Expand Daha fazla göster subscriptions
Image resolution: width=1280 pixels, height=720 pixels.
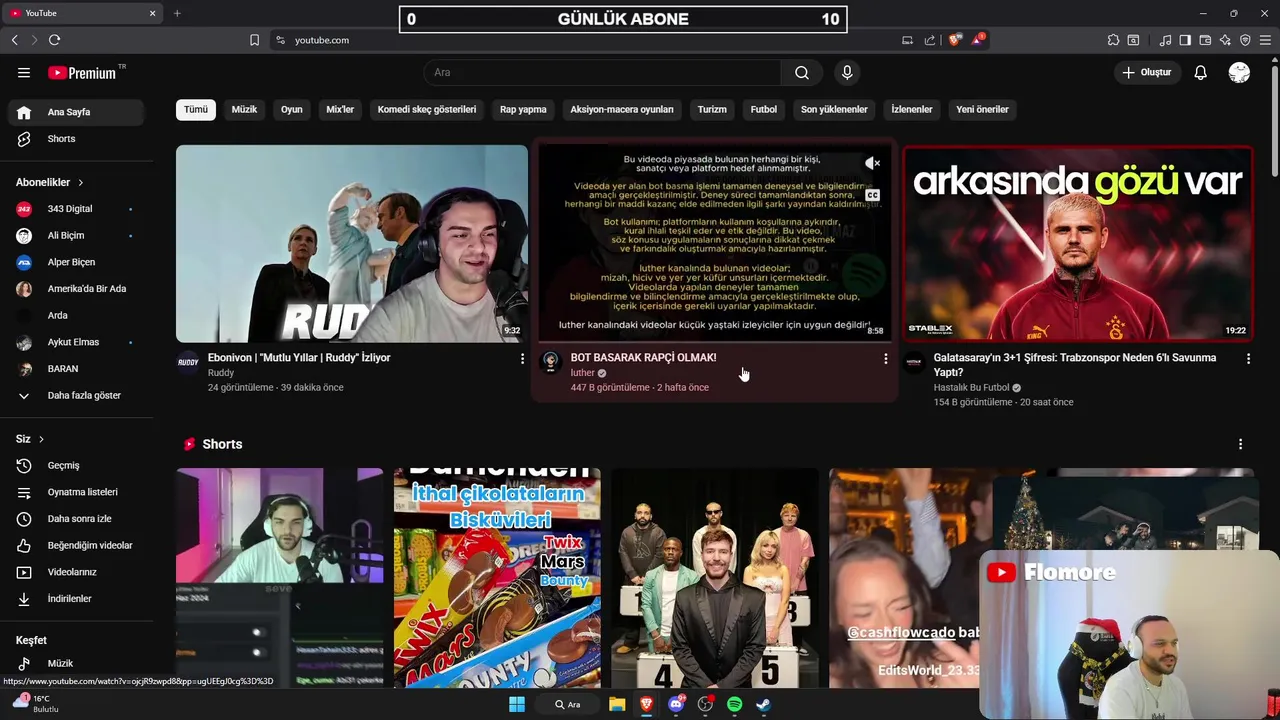(75, 395)
